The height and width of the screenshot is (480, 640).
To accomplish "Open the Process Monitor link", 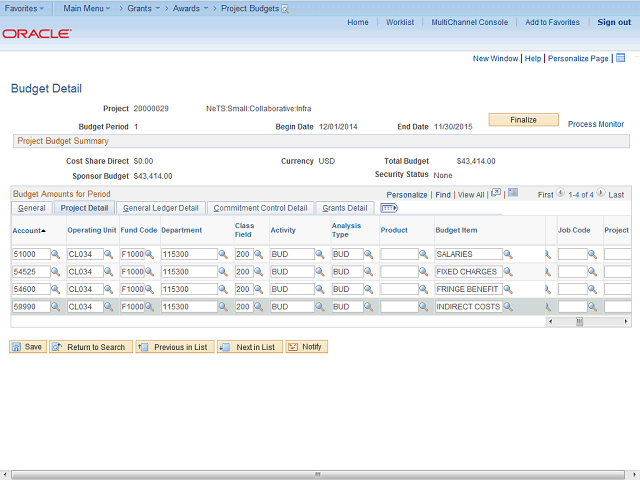I will coord(596,124).
